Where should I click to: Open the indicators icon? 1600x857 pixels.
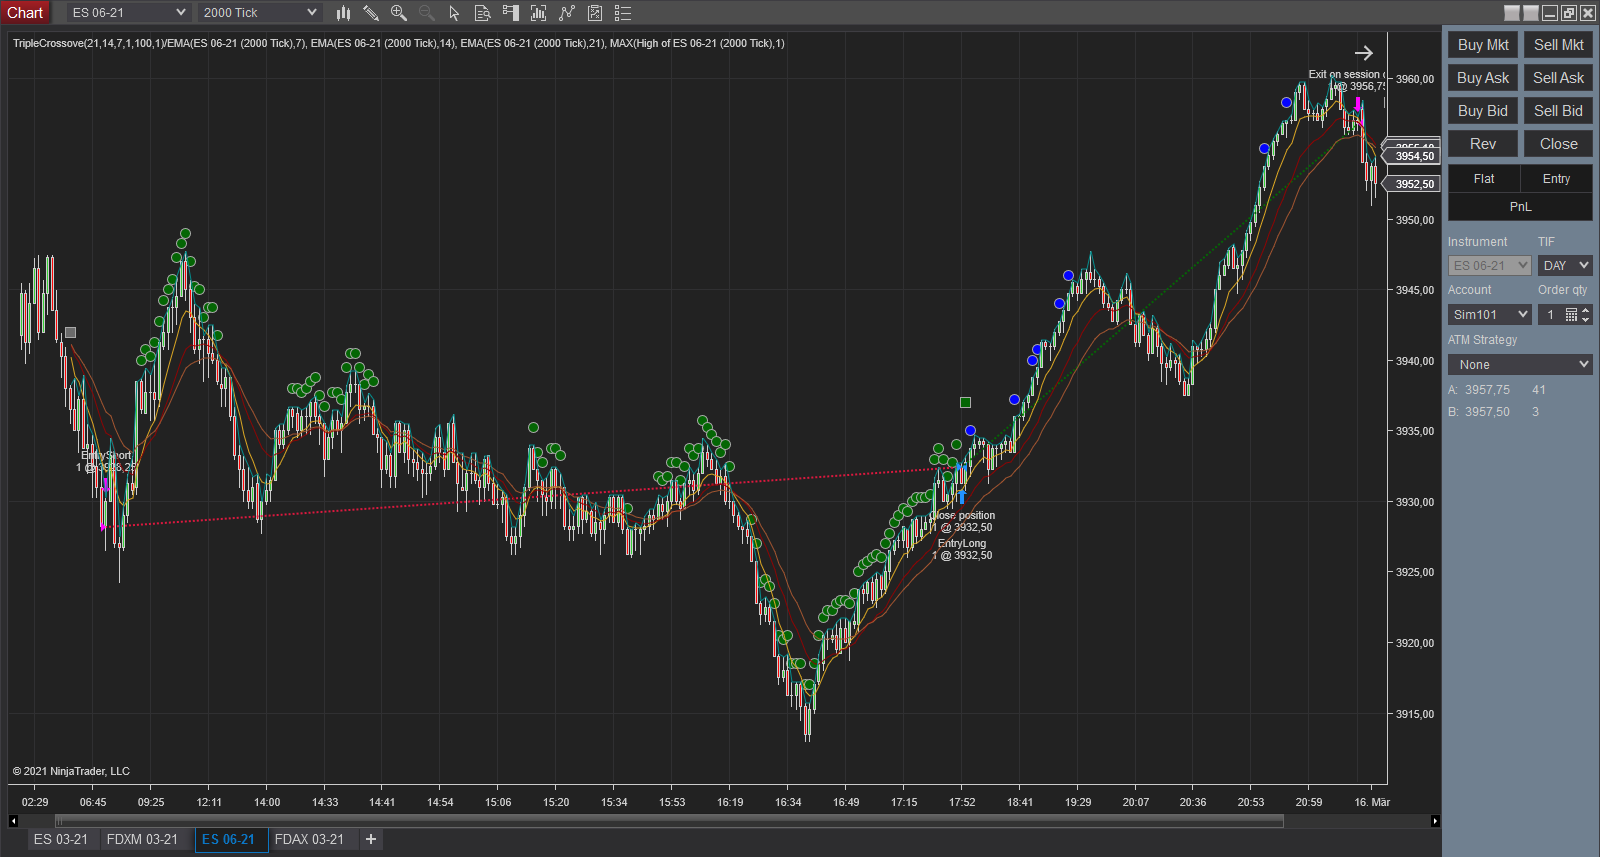539,13
